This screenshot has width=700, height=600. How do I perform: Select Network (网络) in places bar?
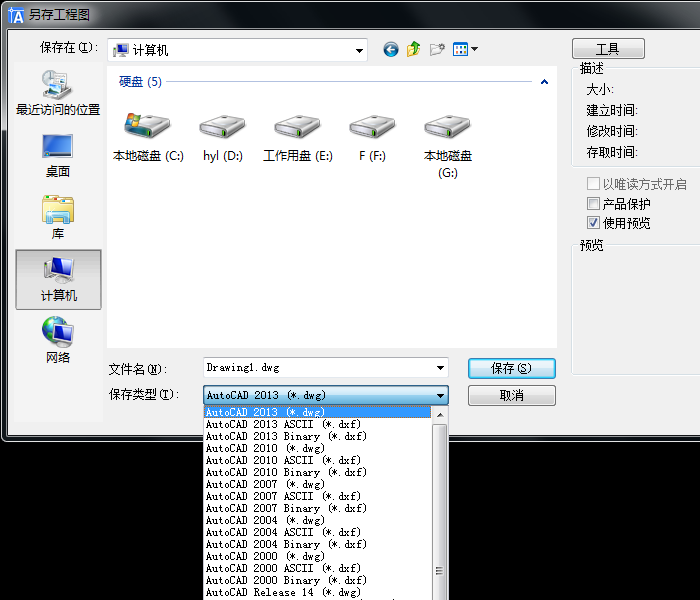point(58,340)
